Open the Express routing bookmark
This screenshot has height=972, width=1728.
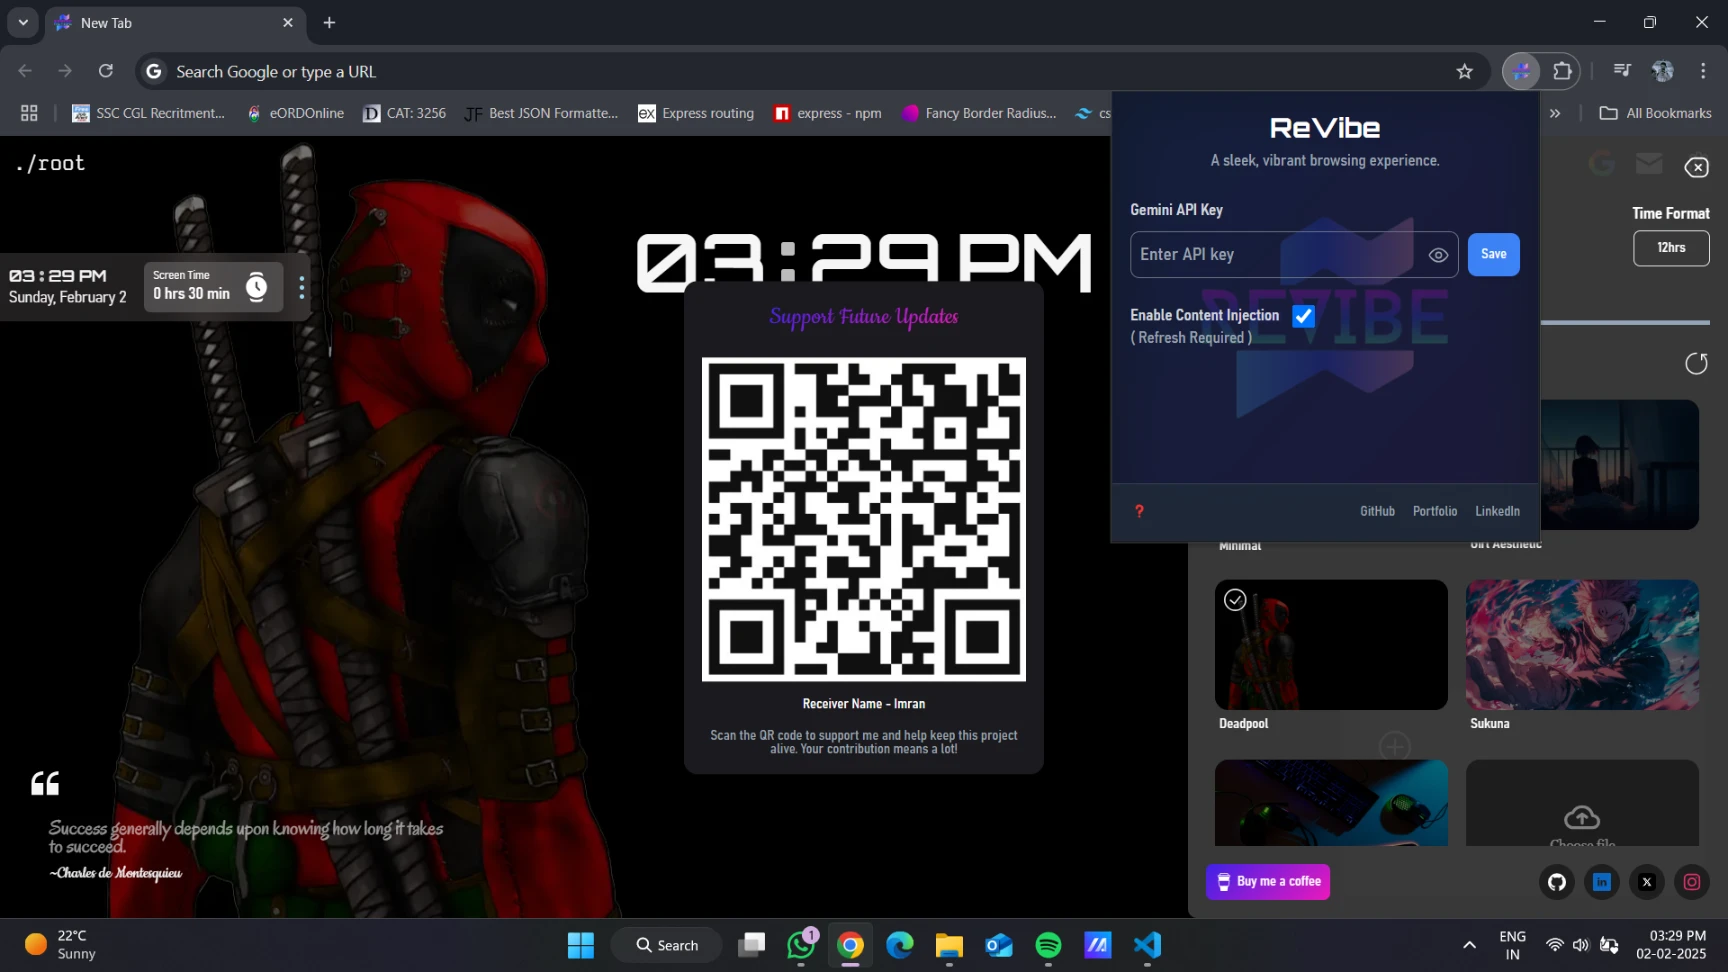pos(696,113)
